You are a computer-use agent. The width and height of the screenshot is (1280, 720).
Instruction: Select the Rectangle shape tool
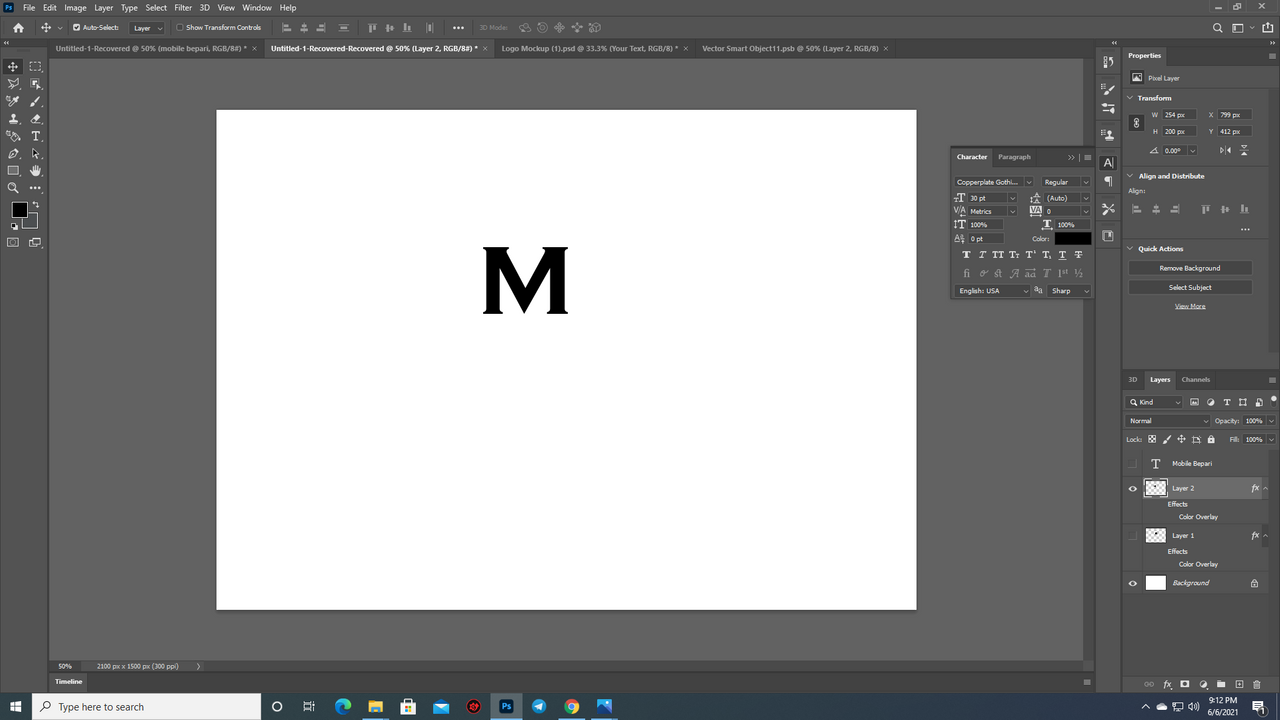pos(13,171)
